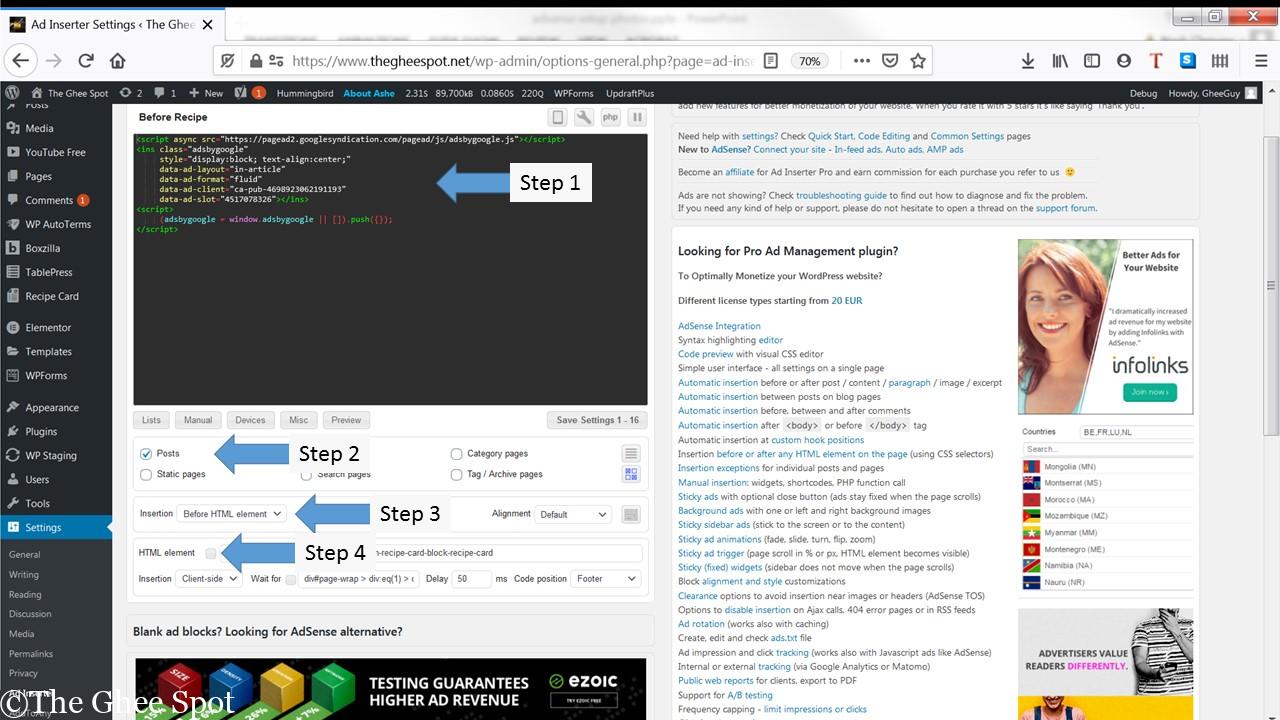Open the wrench tools icon
This screenshot has width=1280, height=720.
[x=585, y=118]
